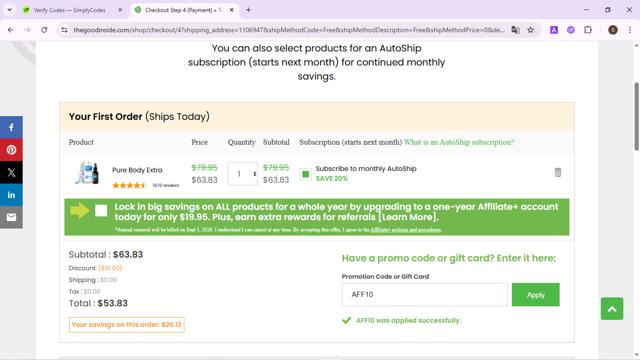The width and height of the screenshot is (640, 360).
Task: Click the 'Subtotal : $63.83' summary text
Action: coord(106,254)
